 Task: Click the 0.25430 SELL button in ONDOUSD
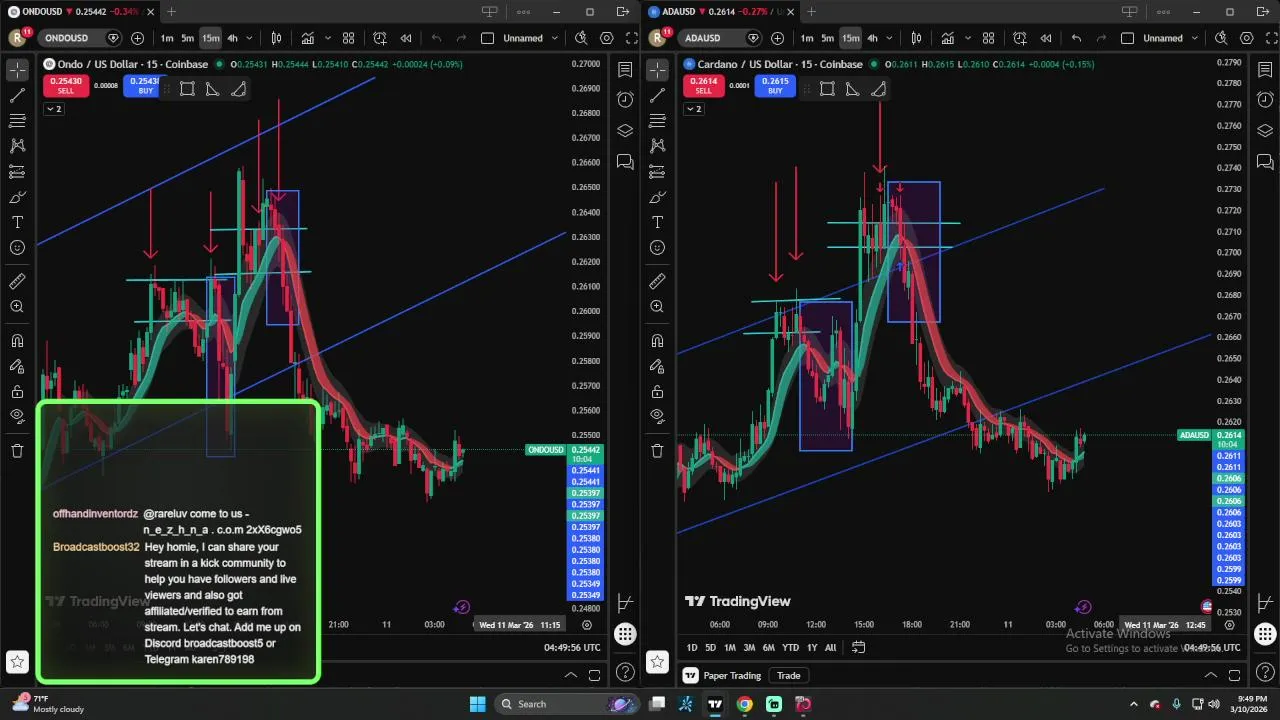(65, 86)
